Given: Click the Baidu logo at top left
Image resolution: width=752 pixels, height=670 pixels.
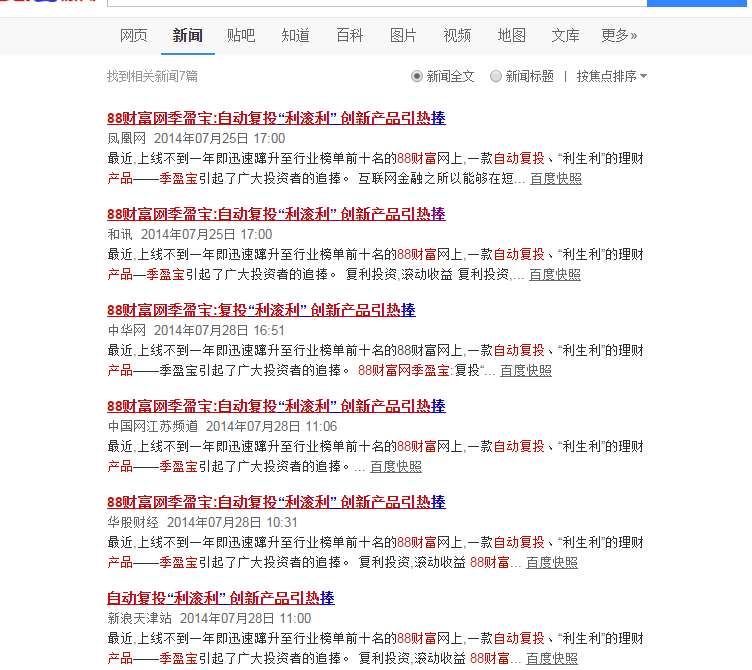Looking at the screenshot, I should 50,1.
